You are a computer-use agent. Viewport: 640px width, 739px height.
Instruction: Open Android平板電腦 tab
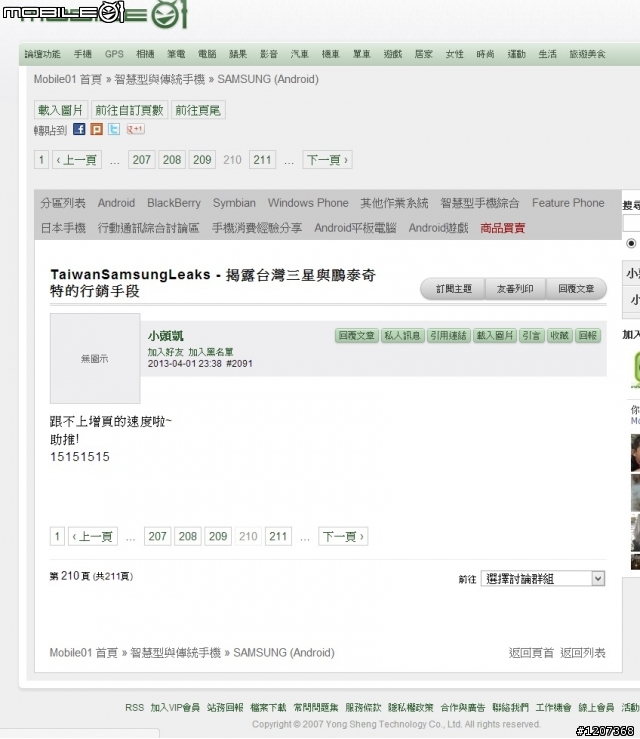pyautogui.click(x=355, y=228)
